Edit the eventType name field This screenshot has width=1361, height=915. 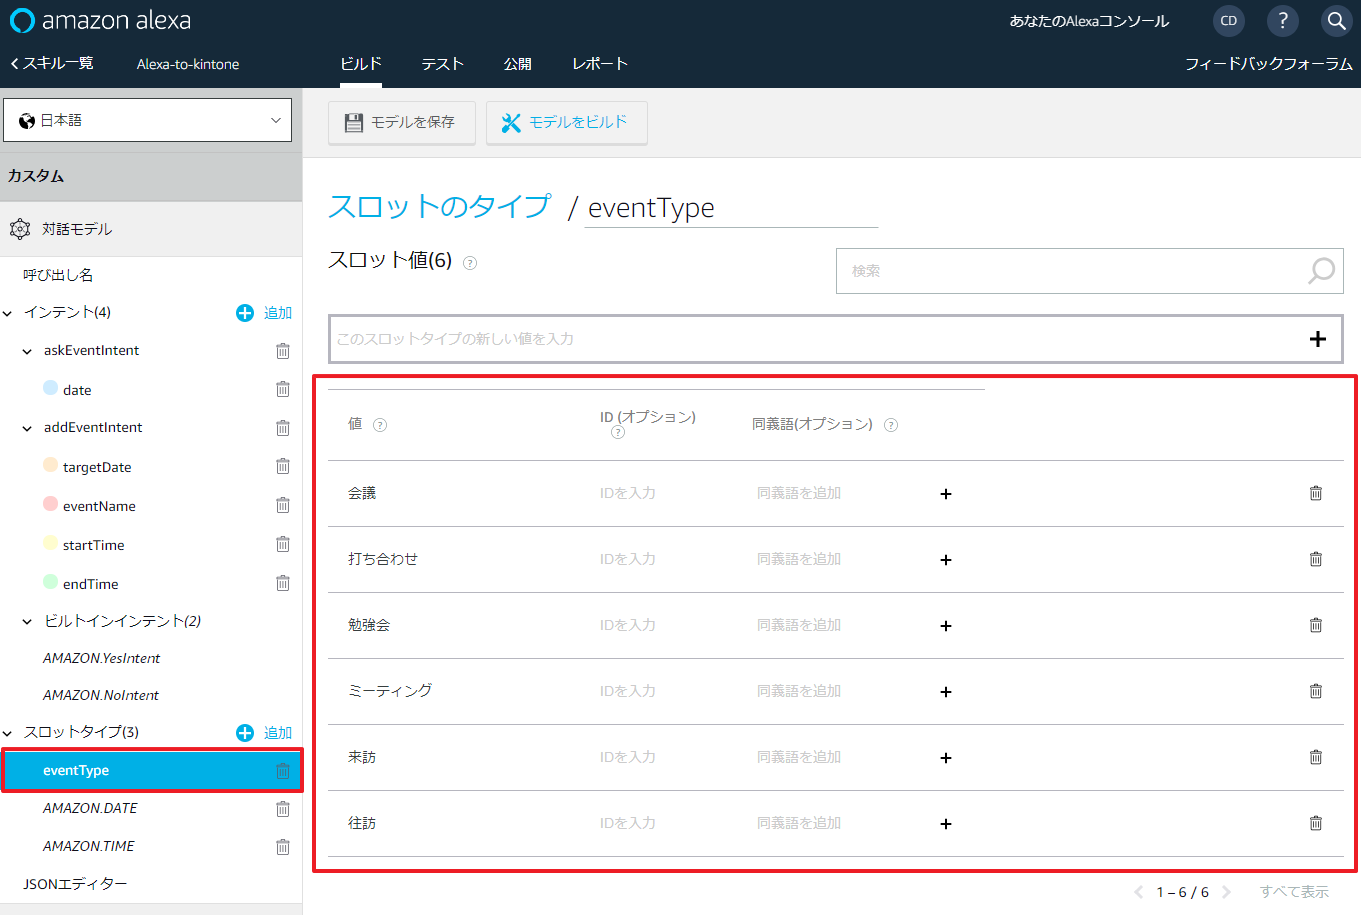[731, 208]
